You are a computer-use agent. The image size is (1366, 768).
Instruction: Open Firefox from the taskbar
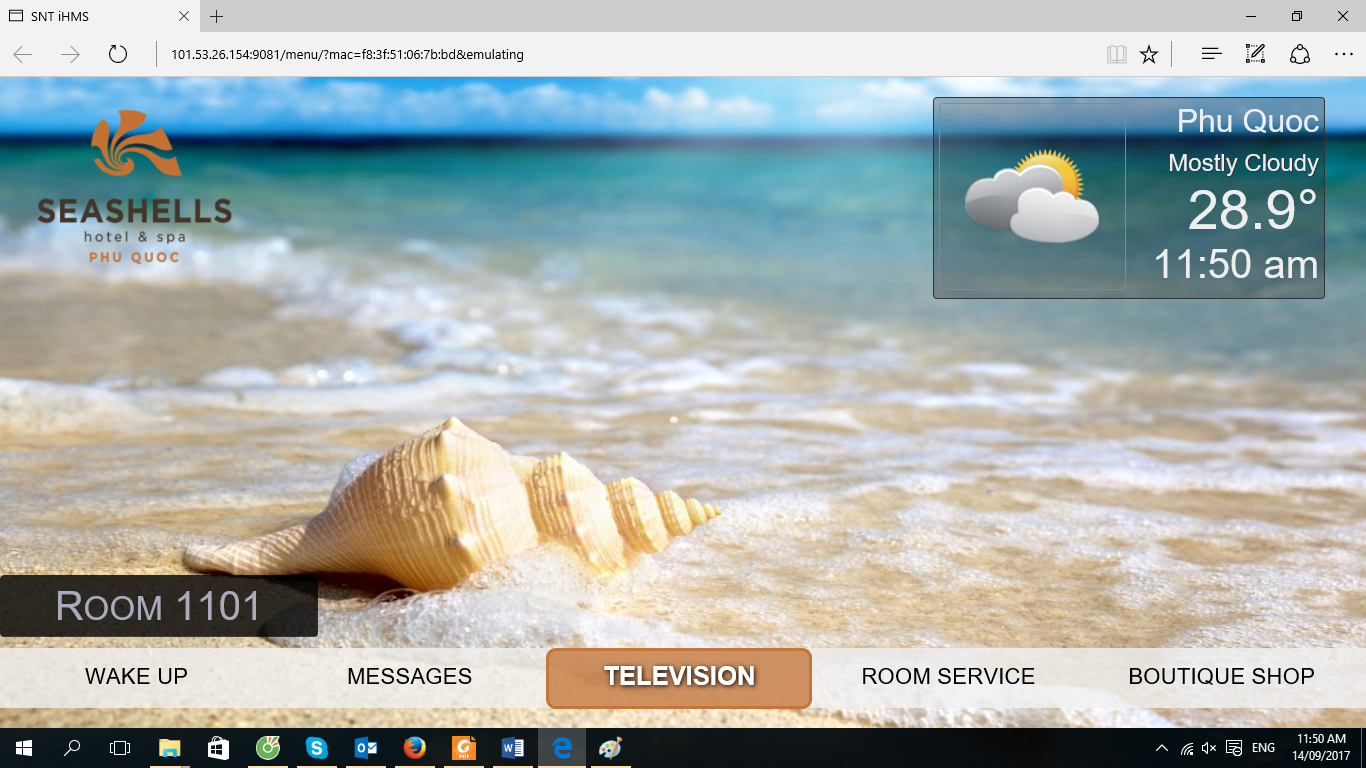coord(413,747)
